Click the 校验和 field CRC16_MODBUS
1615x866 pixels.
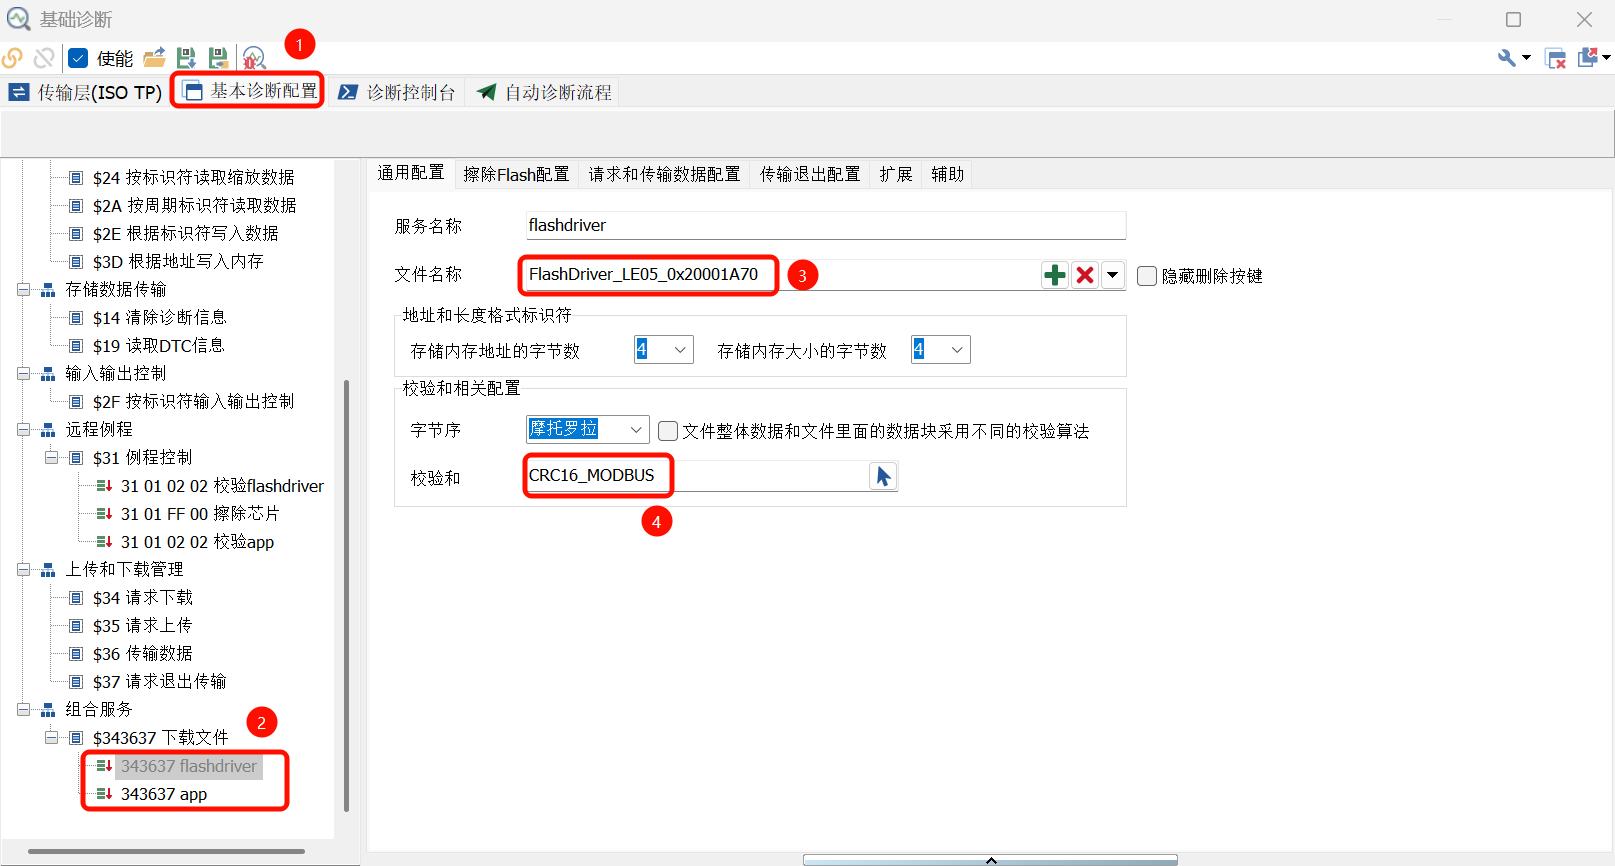point(697,475)
